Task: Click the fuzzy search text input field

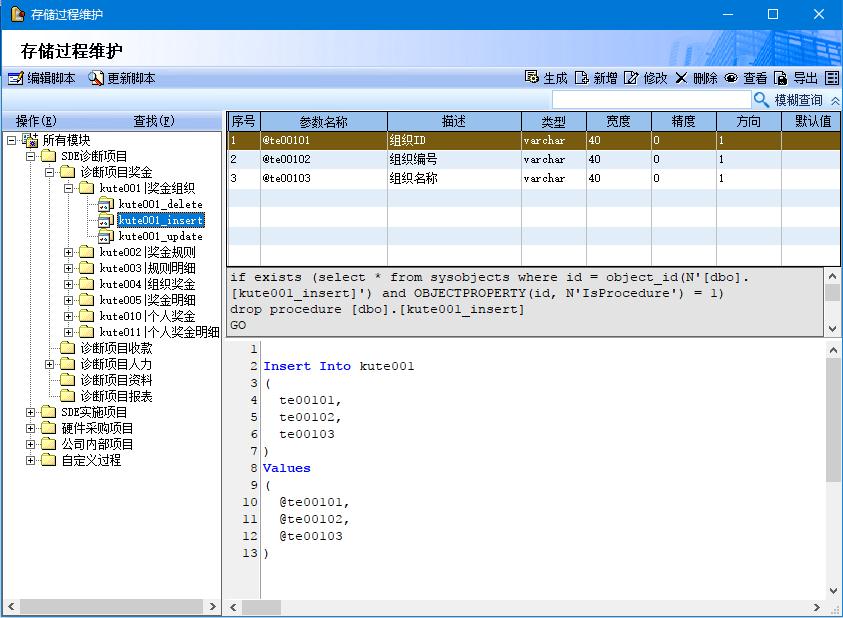Action: click(650, 100)
